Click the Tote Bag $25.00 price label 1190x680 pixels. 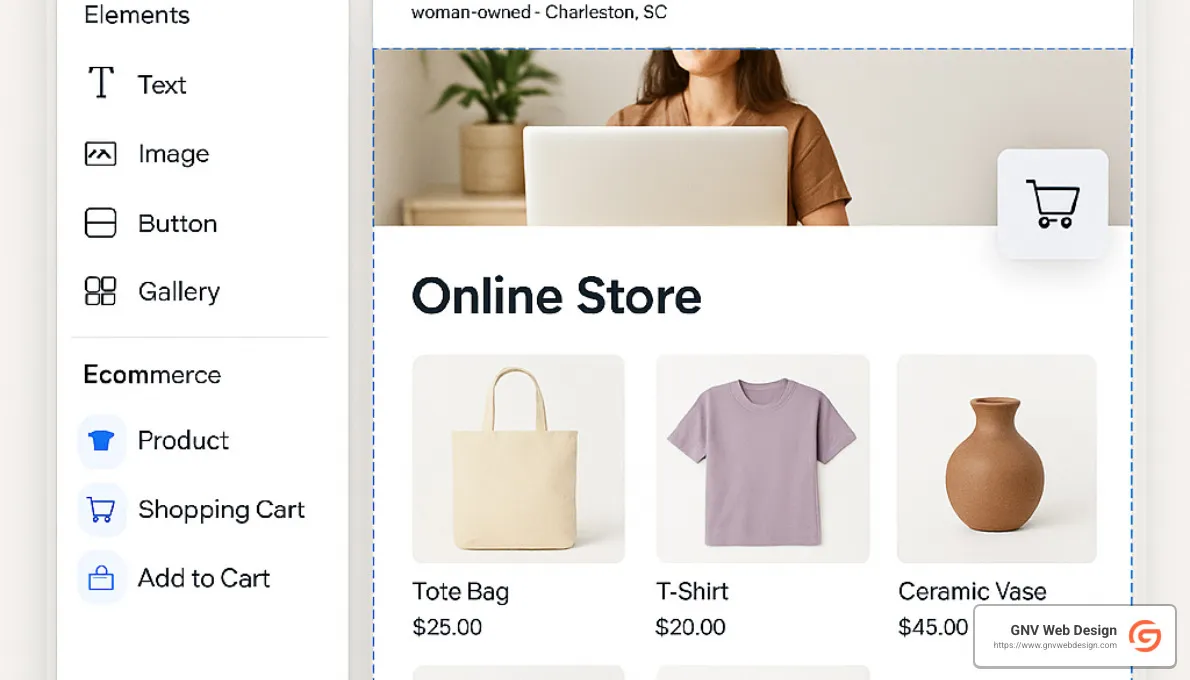[446, 627]
